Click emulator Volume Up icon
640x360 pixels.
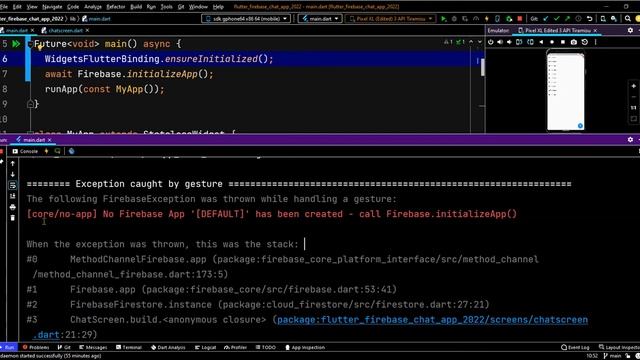point(500,42)
